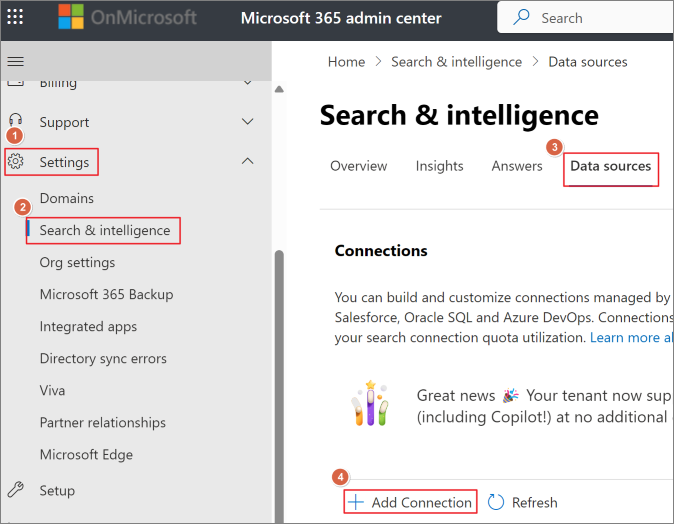Expand the Billing section chevron
The height and width of the screenshot is (524, 674).
coord(248,82)
